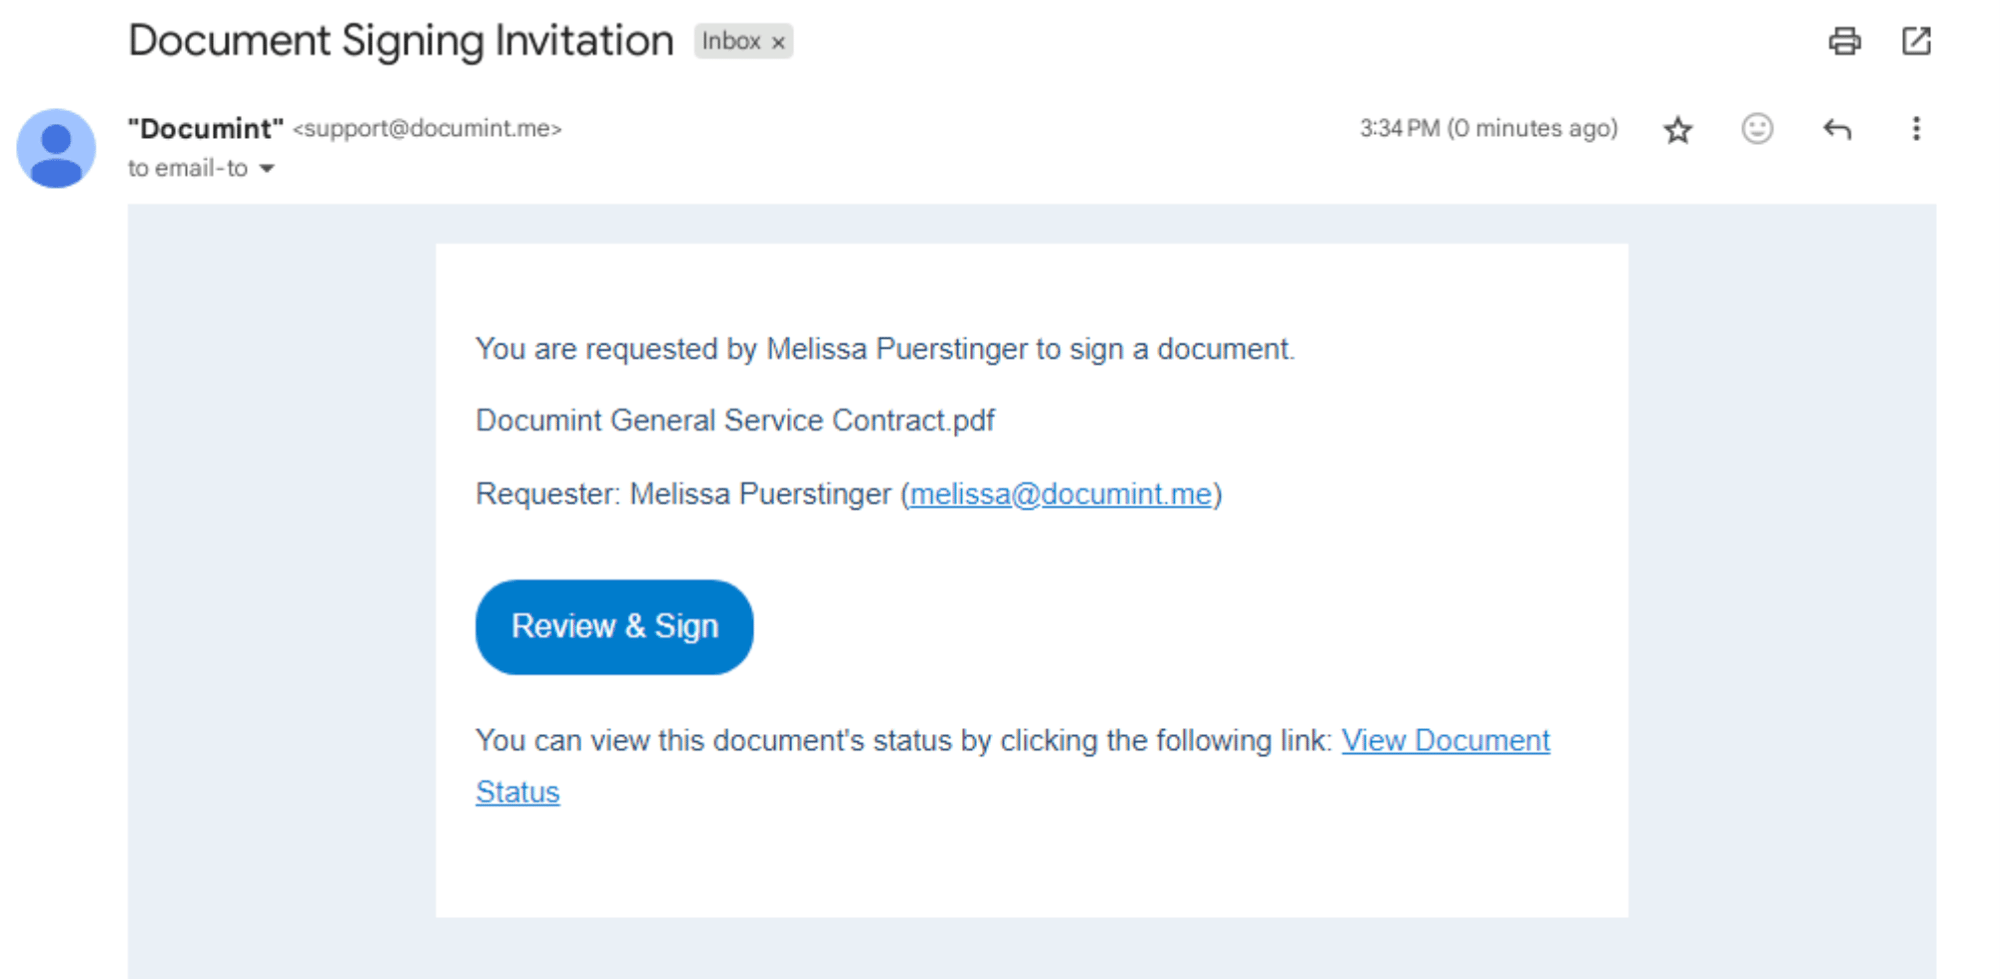Click the "to email-to" recipient text
The height and width of the screenshot is (979, 2000).
click(x=188, y=169)
